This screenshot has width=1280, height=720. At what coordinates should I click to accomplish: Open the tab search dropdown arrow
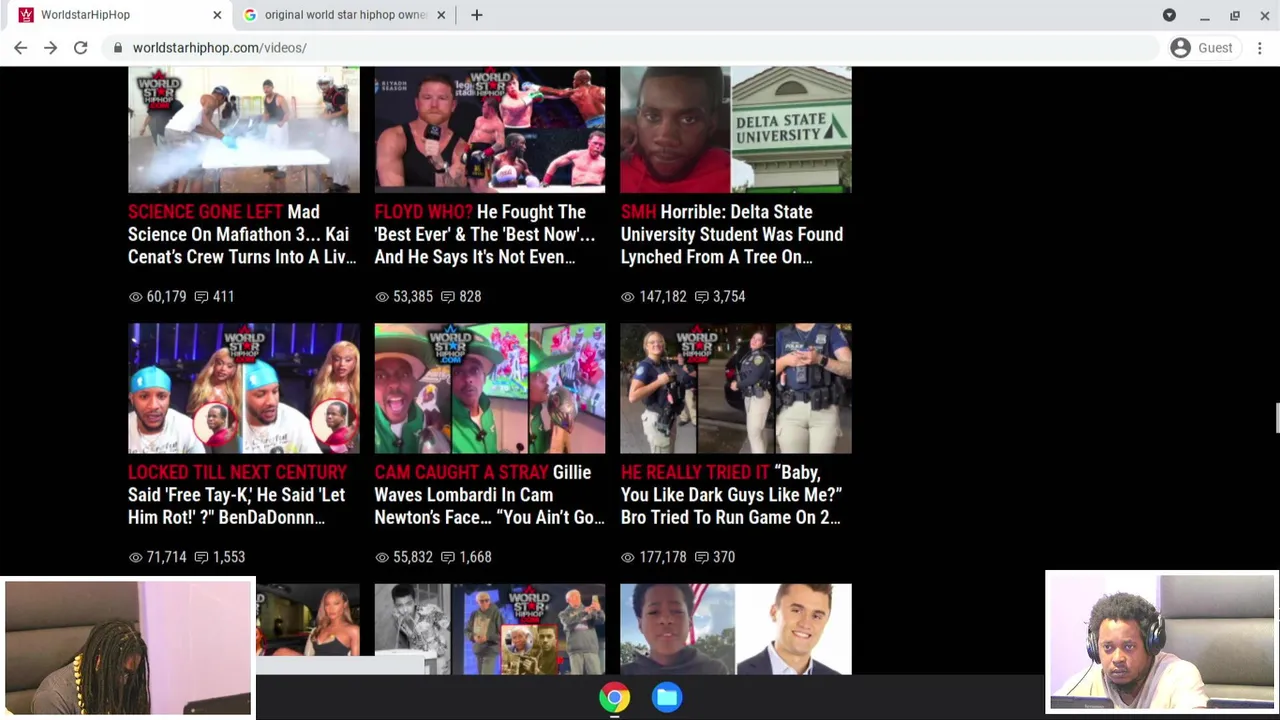pos(1169,15)
